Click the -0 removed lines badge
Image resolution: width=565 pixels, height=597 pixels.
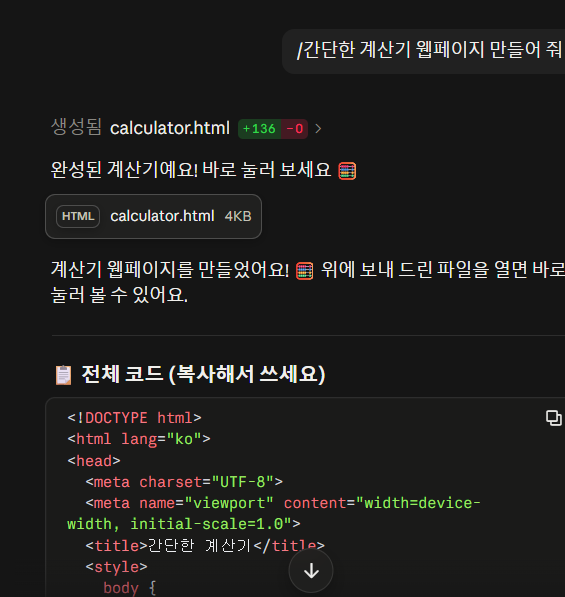tap(295, 129)
